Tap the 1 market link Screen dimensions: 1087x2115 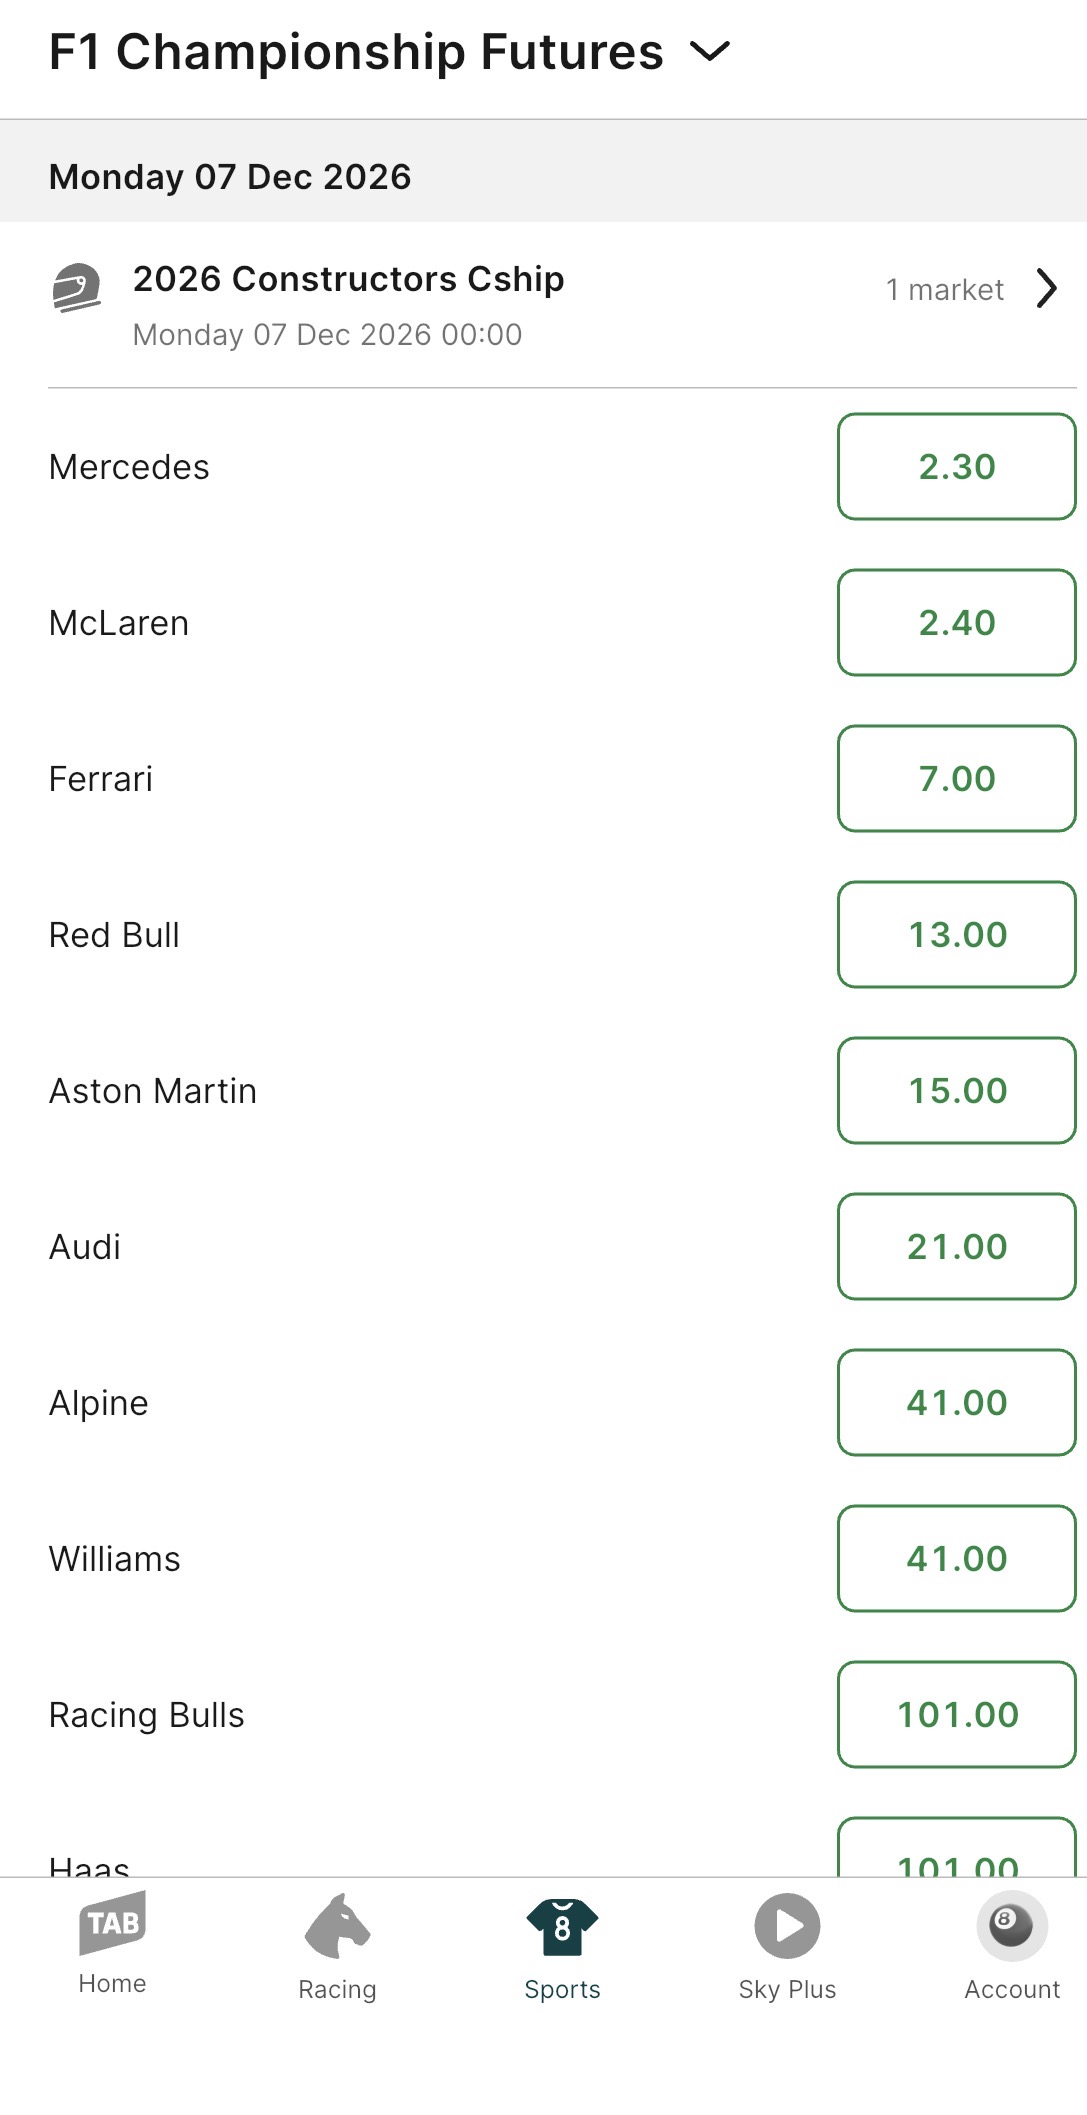tap(944, 290)
